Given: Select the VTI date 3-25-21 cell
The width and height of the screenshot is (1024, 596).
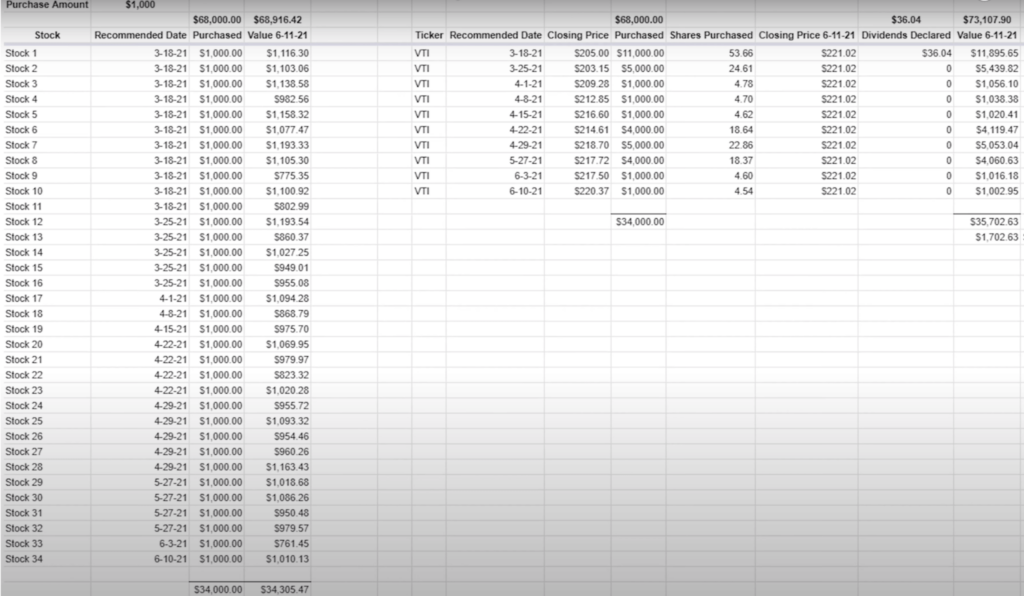Looking at the screenshot, I should [x=525, y=69].
